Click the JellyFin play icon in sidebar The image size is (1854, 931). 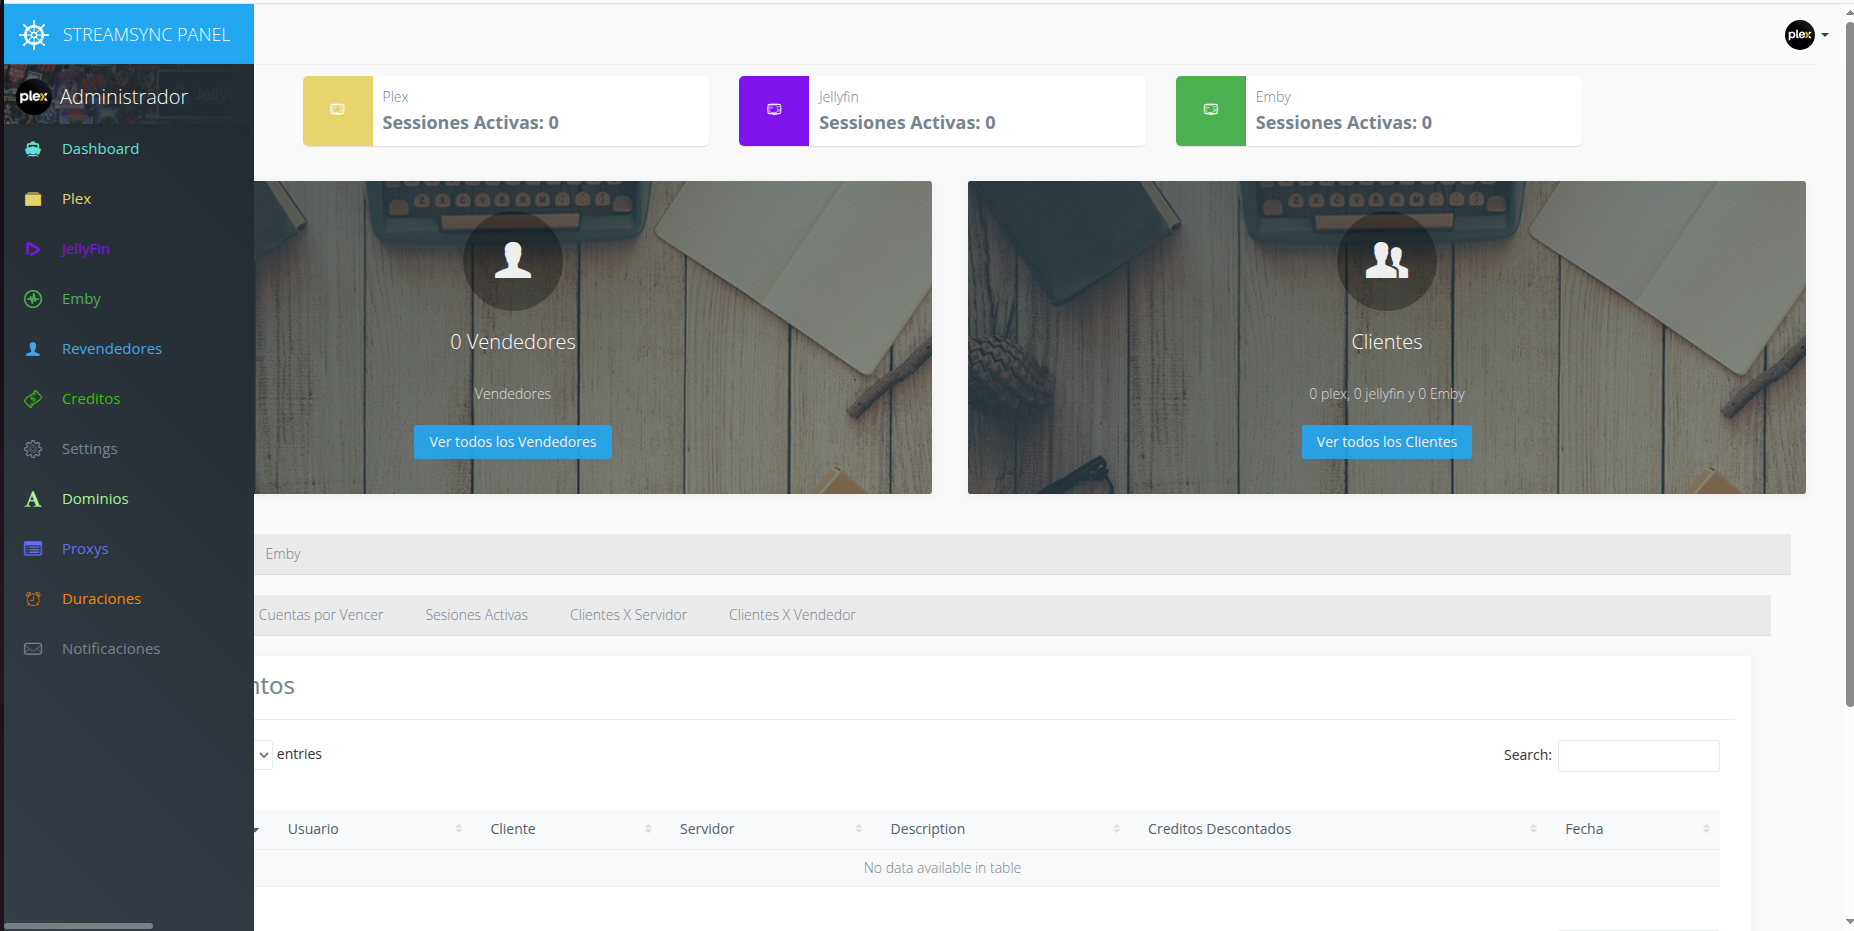click(33, 249)
